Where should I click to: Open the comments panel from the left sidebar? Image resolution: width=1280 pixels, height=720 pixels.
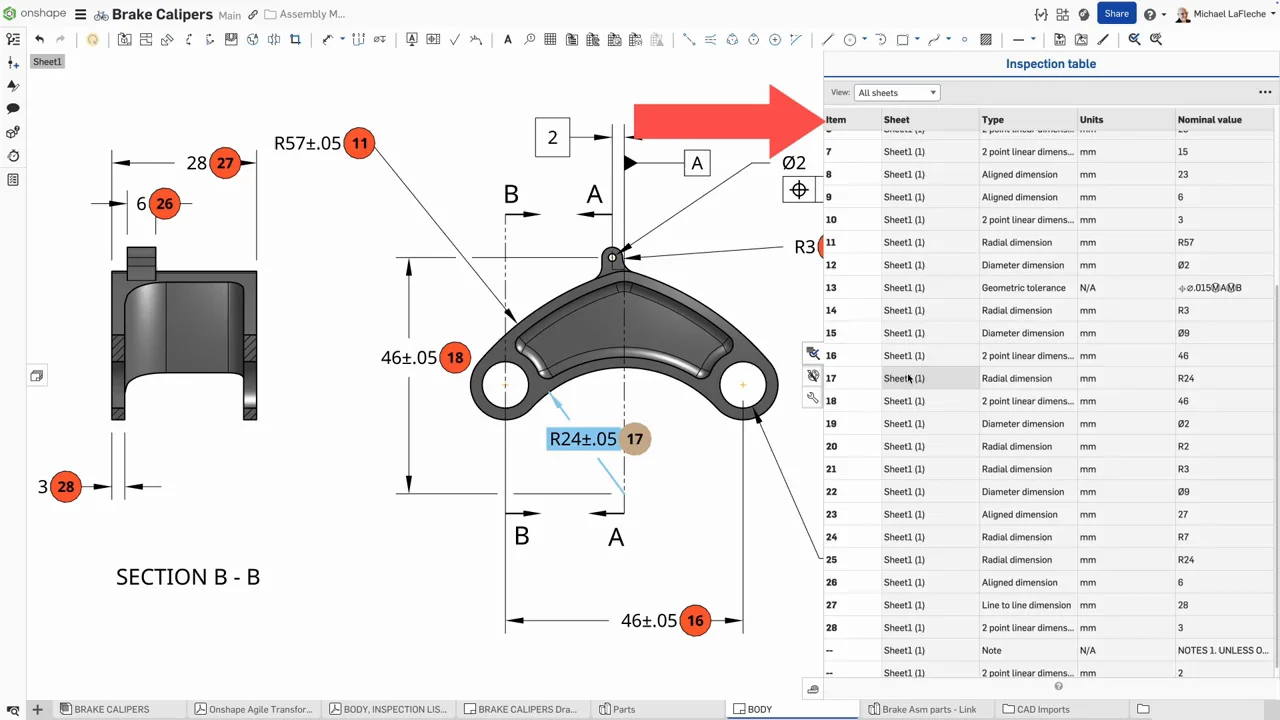pyautogui.click(x=13, y=108)
